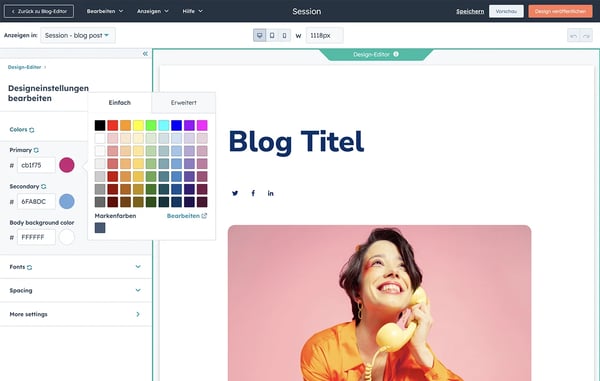Click the Twitter share icon
Image resolution: width=600 pixels, height=381 pixels.
(x=235, y=193)
